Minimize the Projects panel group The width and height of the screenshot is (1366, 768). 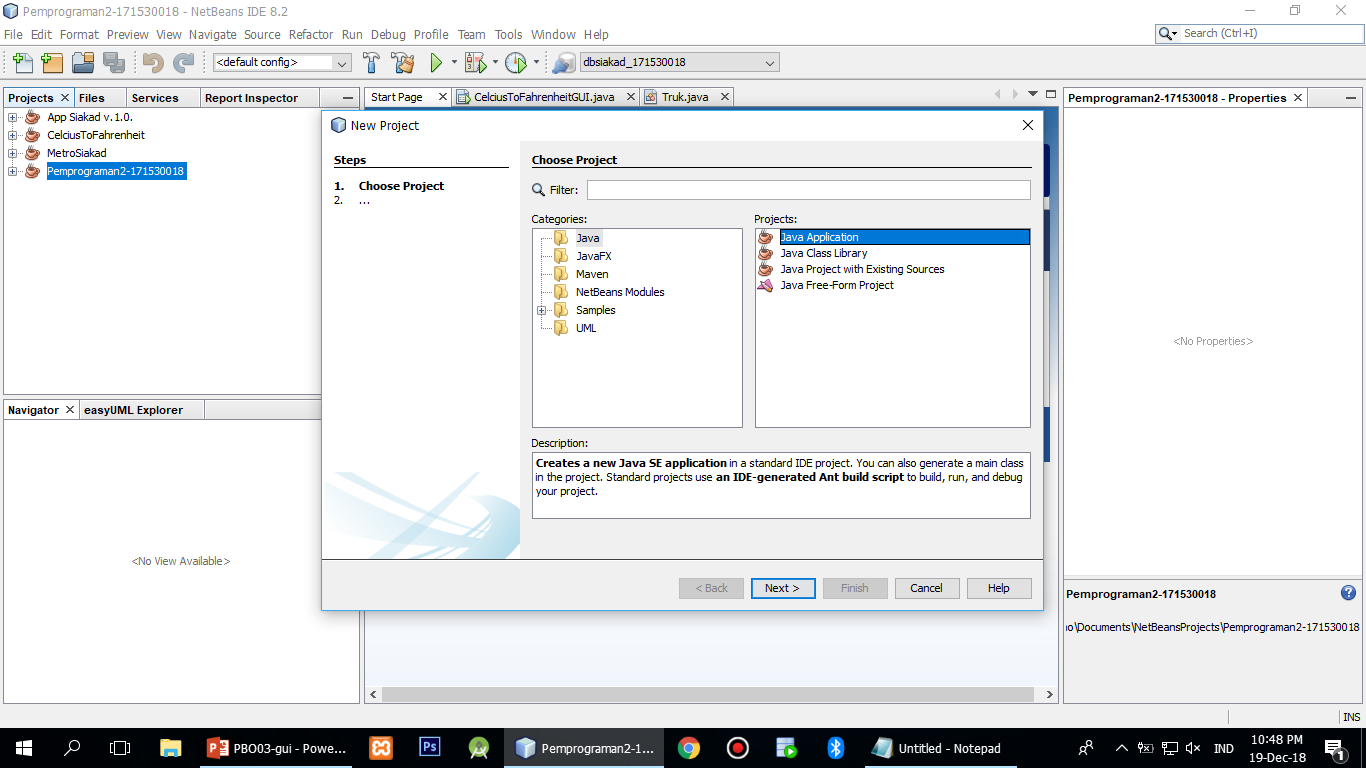point(347,98)
